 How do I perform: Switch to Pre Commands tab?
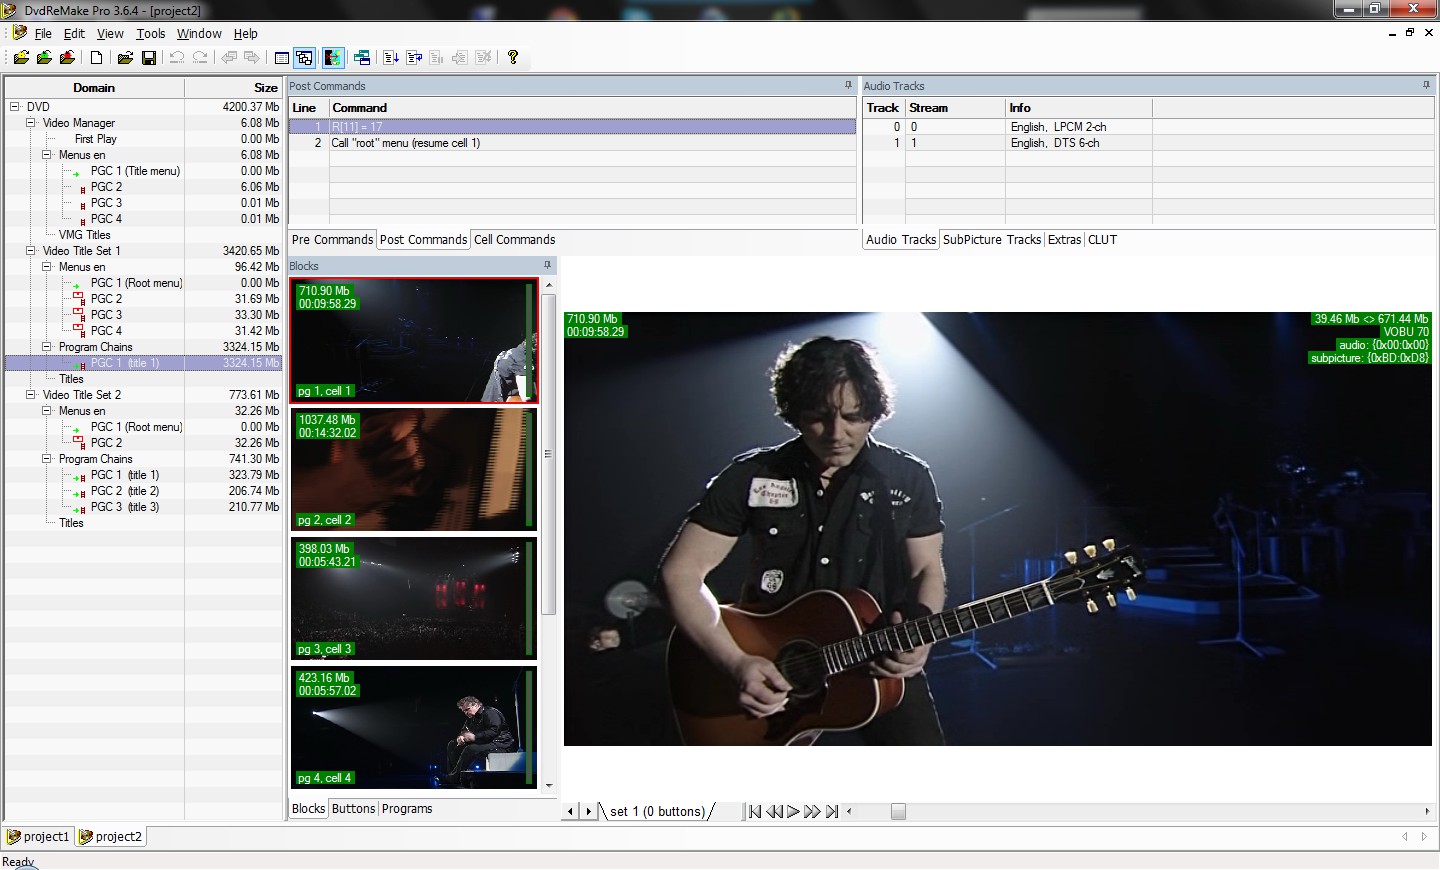[332, 240]
